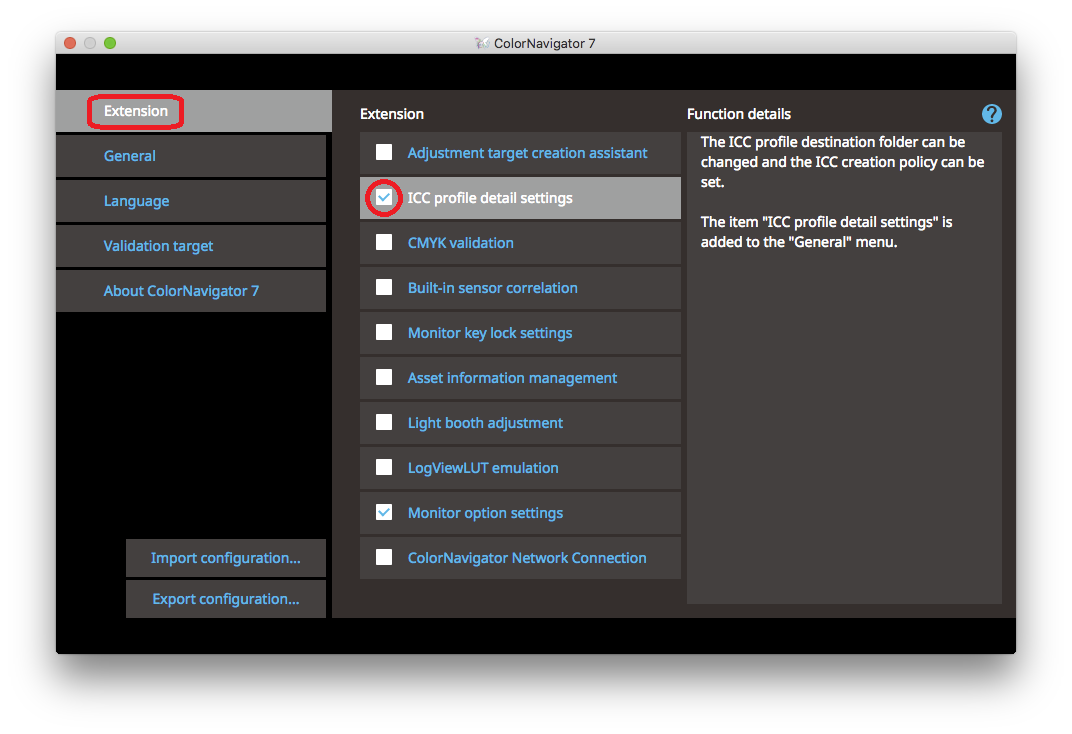Image resolution: width=1072 pixels, height=734 pixels.
Task: Select the CMYK validation label
Action: coord(461,243)
